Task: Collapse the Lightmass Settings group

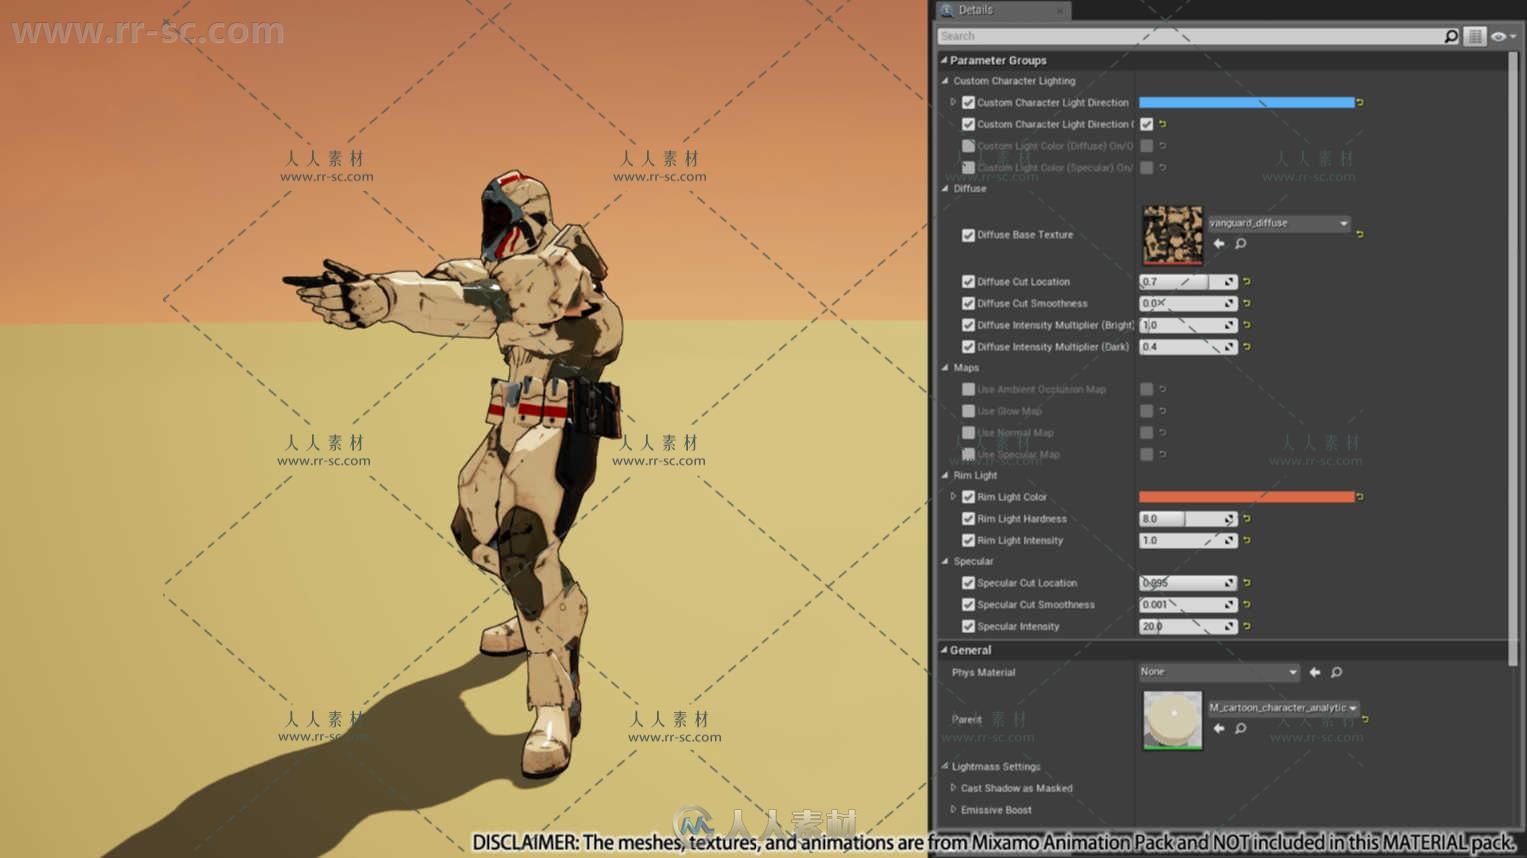Action: 945,767
